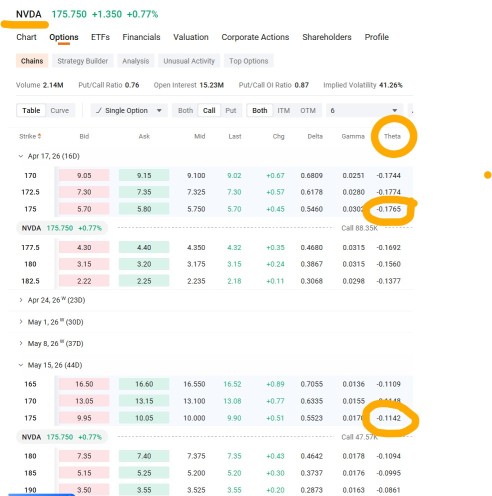The image size is (492, 496).
Task: Select Both moneyness filter
Action: (x=260, y=110)
